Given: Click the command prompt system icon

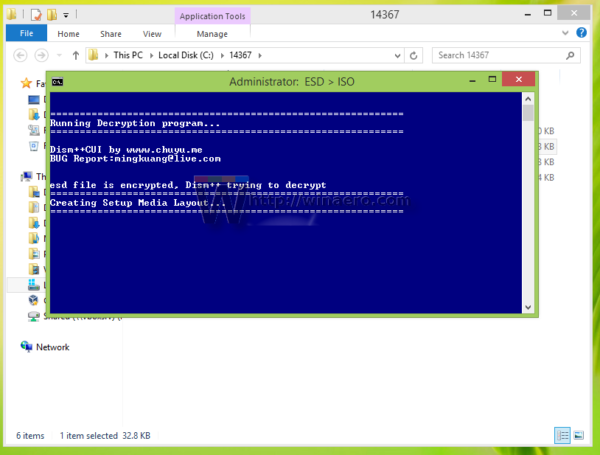Looking at the screenshot, I should point(58,82).
